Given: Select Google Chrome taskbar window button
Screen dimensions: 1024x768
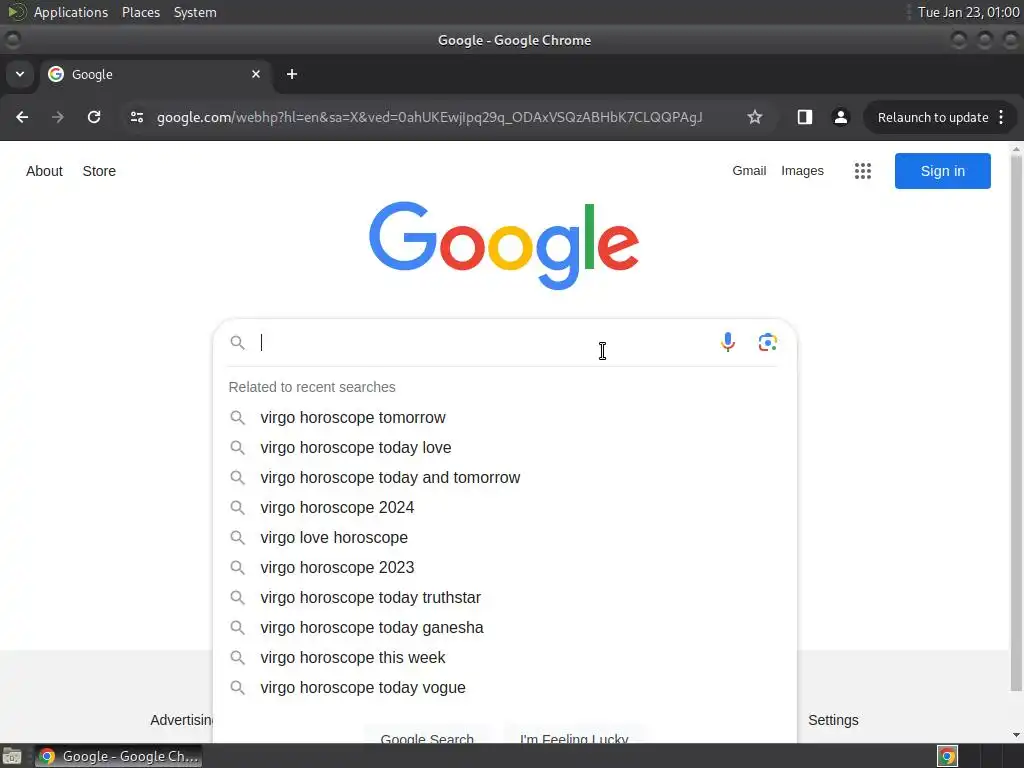Looking at the screenshot, I should (x=118, y=756).
